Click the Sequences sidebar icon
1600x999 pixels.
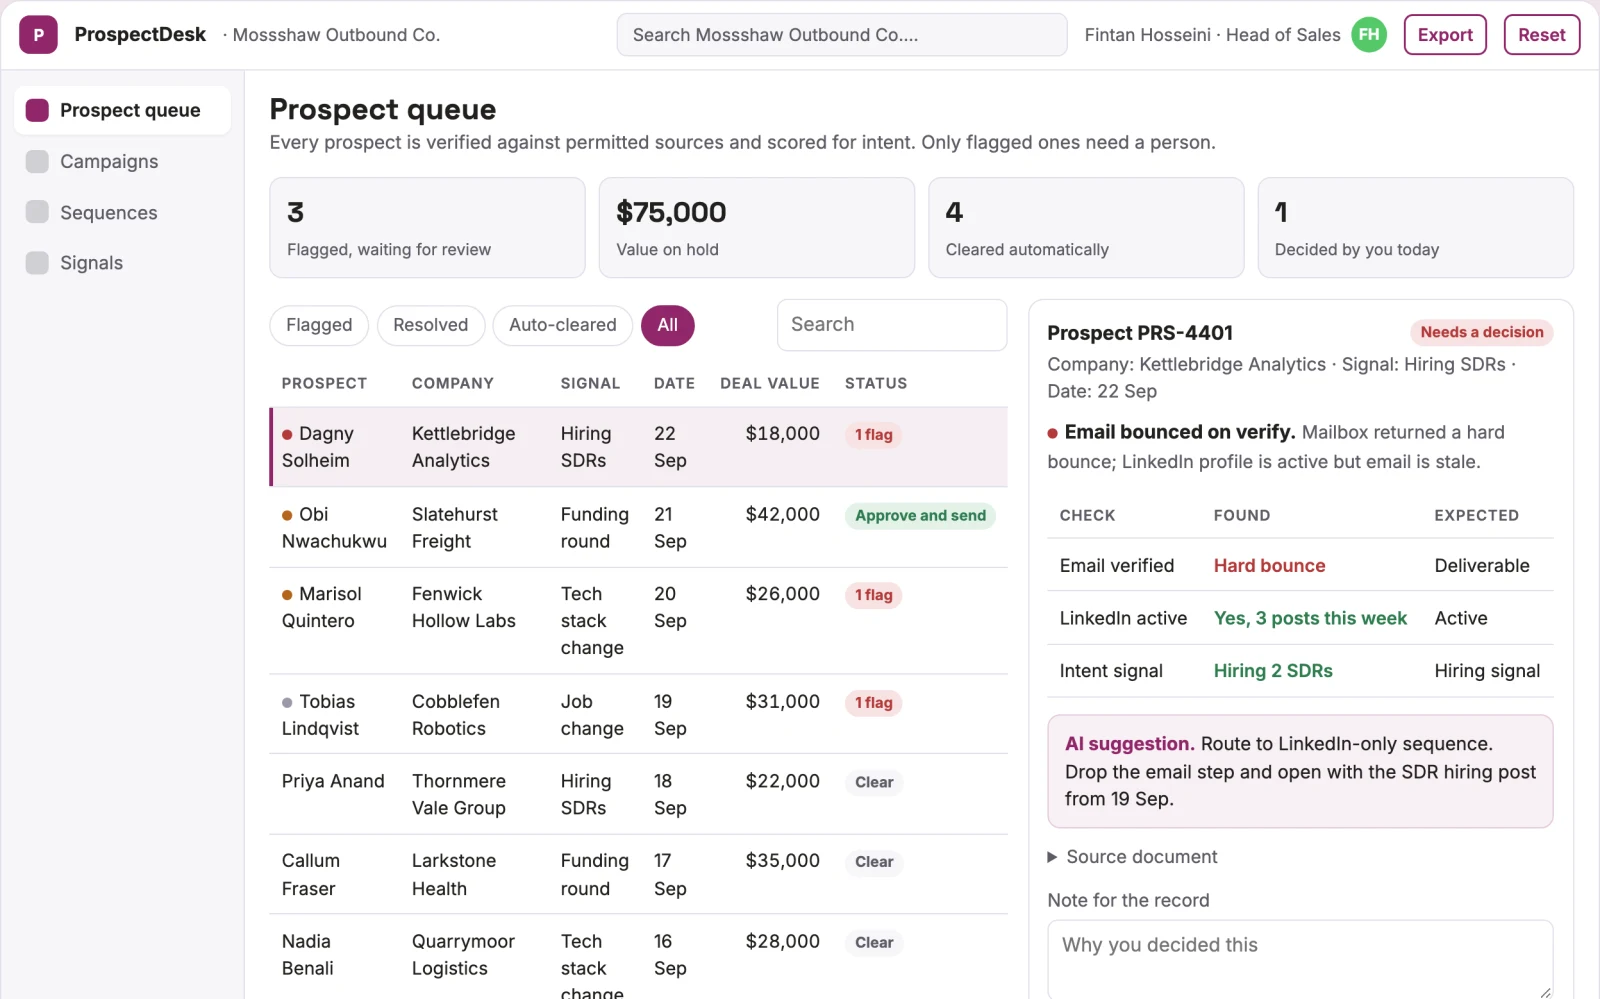37,212
